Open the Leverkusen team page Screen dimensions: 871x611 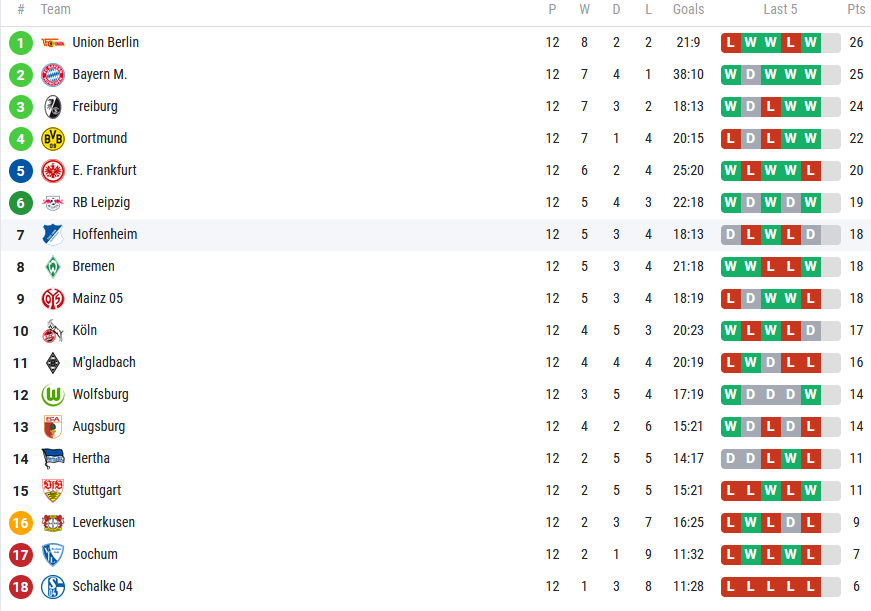tap(103, 522)
